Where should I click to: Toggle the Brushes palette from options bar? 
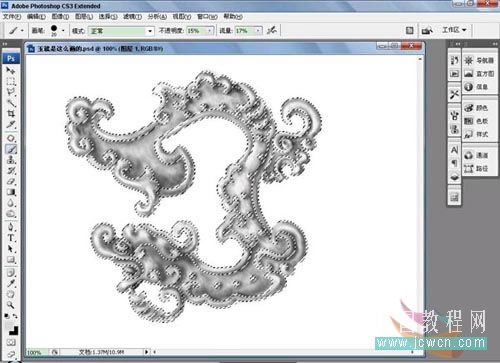pyautogui.click(x=410, y=31)
